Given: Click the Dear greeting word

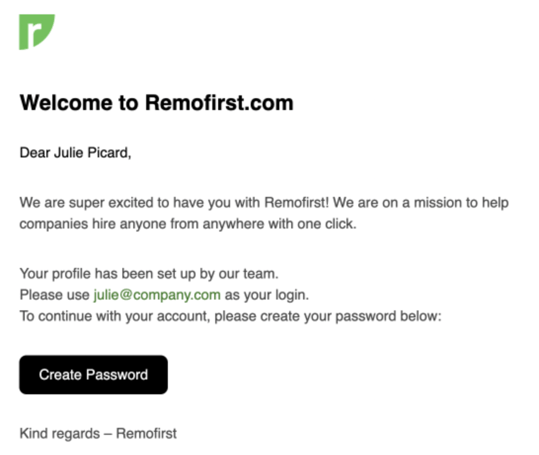Looking at the screenshot, I should (x=35, y=153).
